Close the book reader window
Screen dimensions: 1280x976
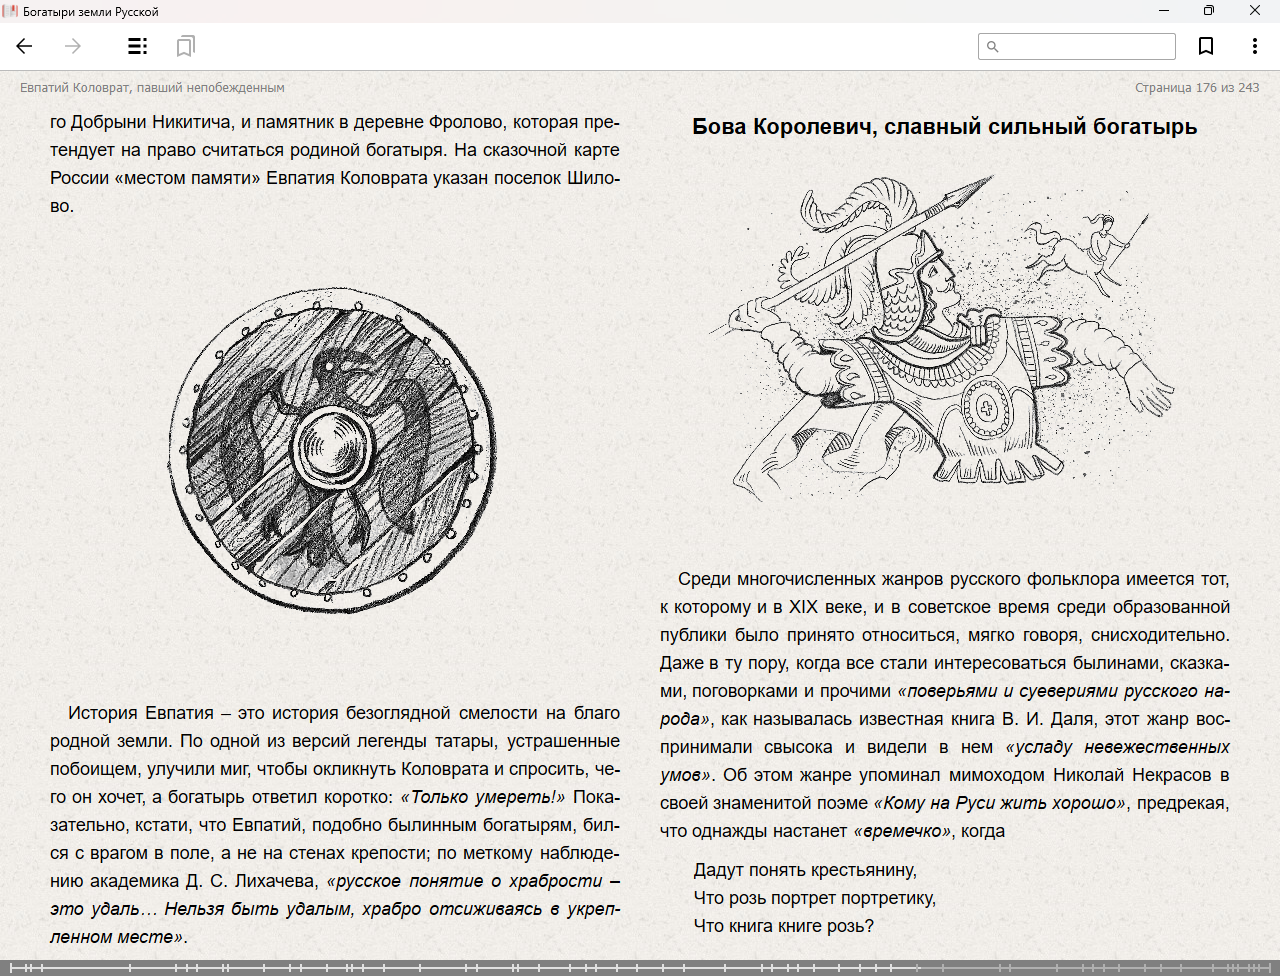(1255, 11)
